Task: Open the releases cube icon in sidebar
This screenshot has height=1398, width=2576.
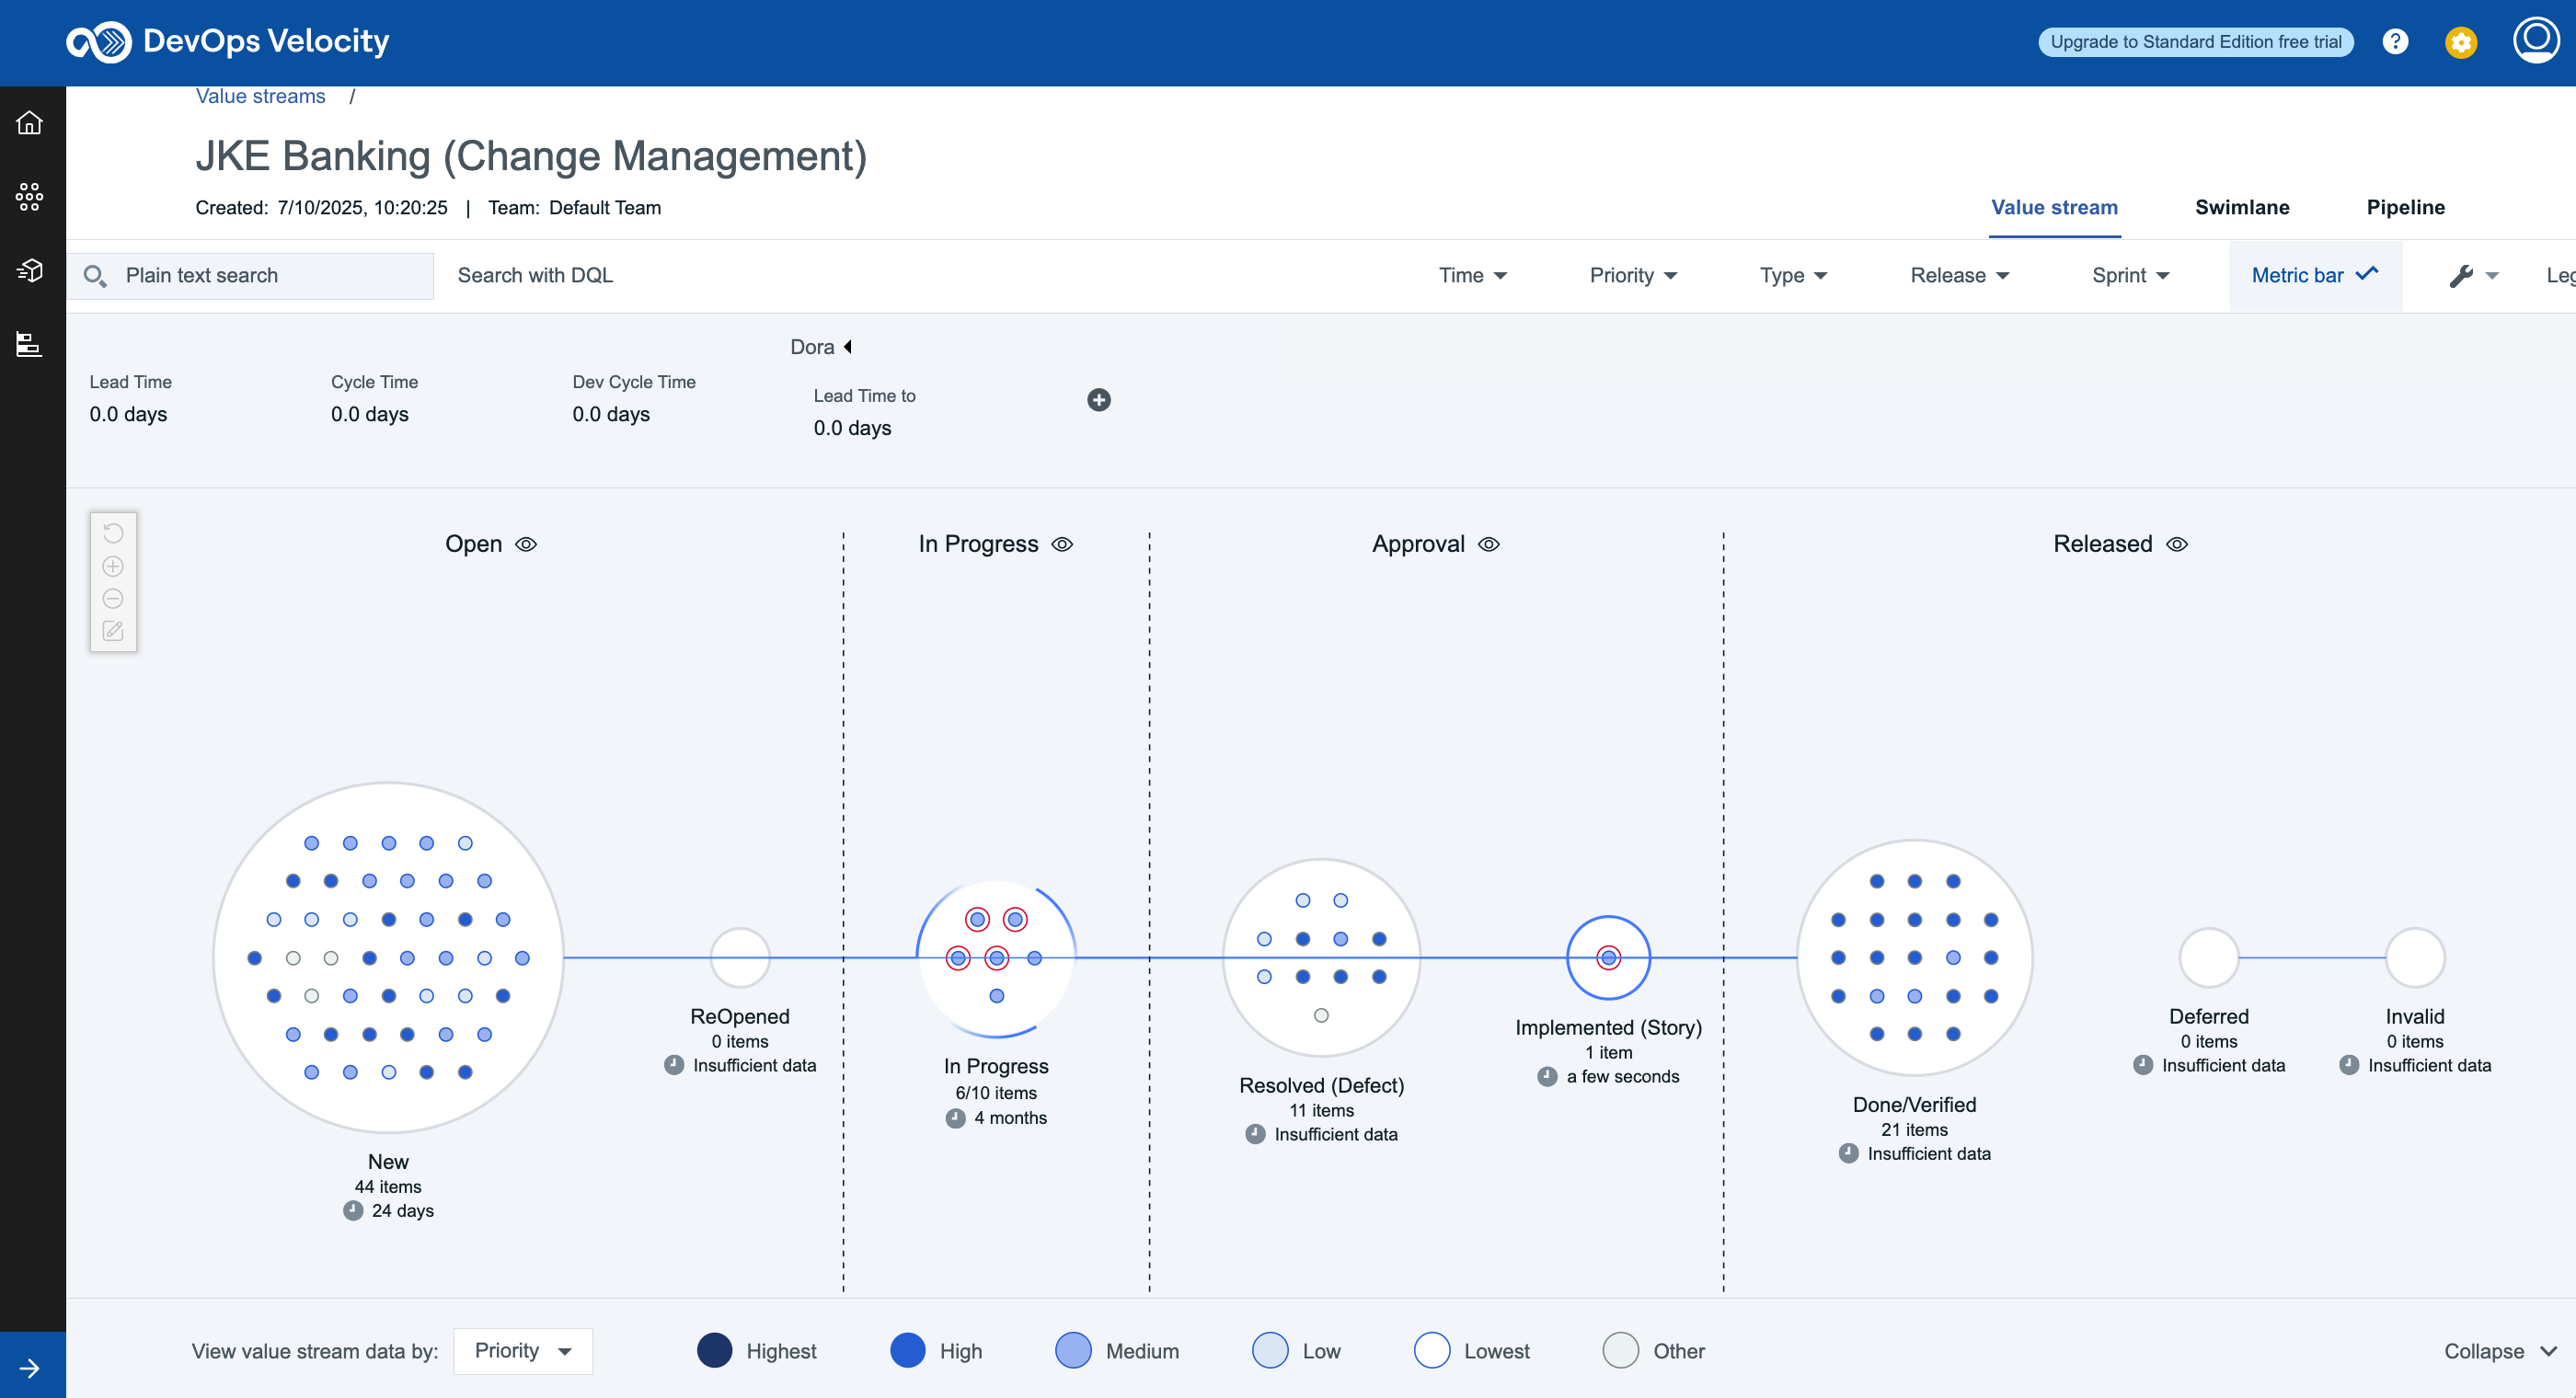Action: click(29, 270)
